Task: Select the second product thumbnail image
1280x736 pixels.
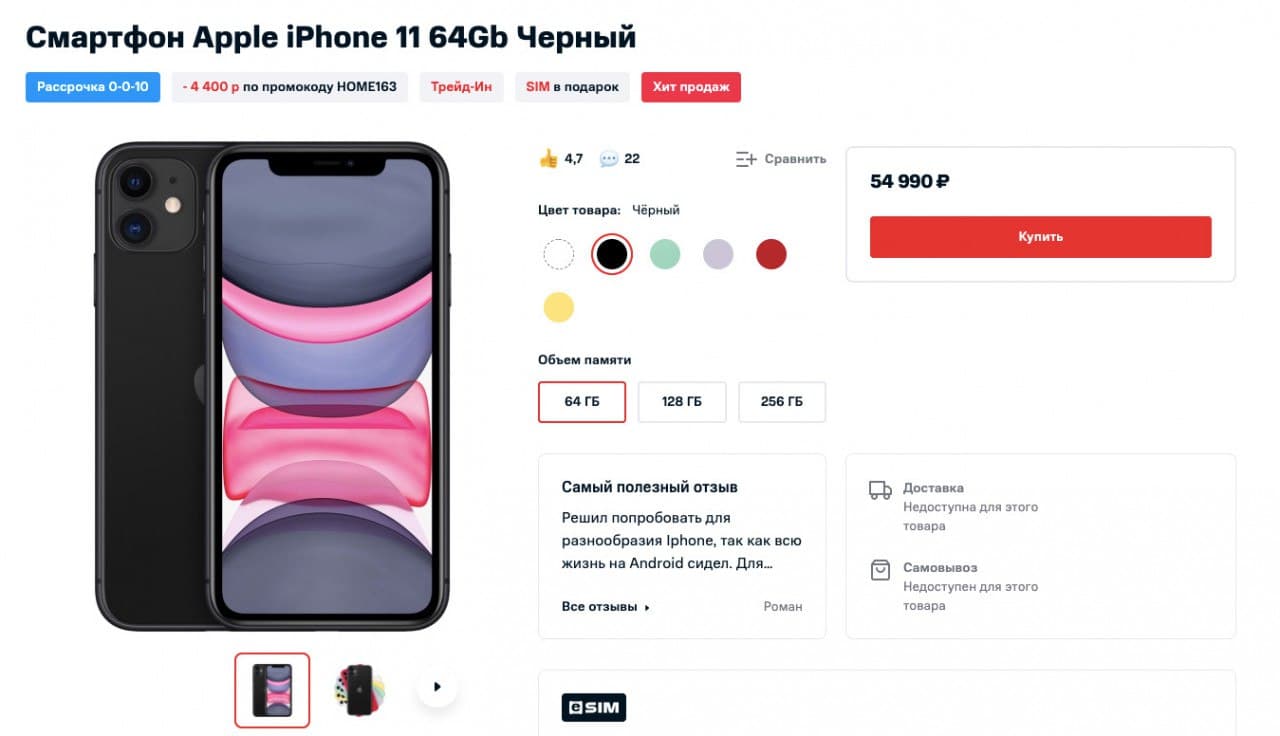Action: [359, 689]
